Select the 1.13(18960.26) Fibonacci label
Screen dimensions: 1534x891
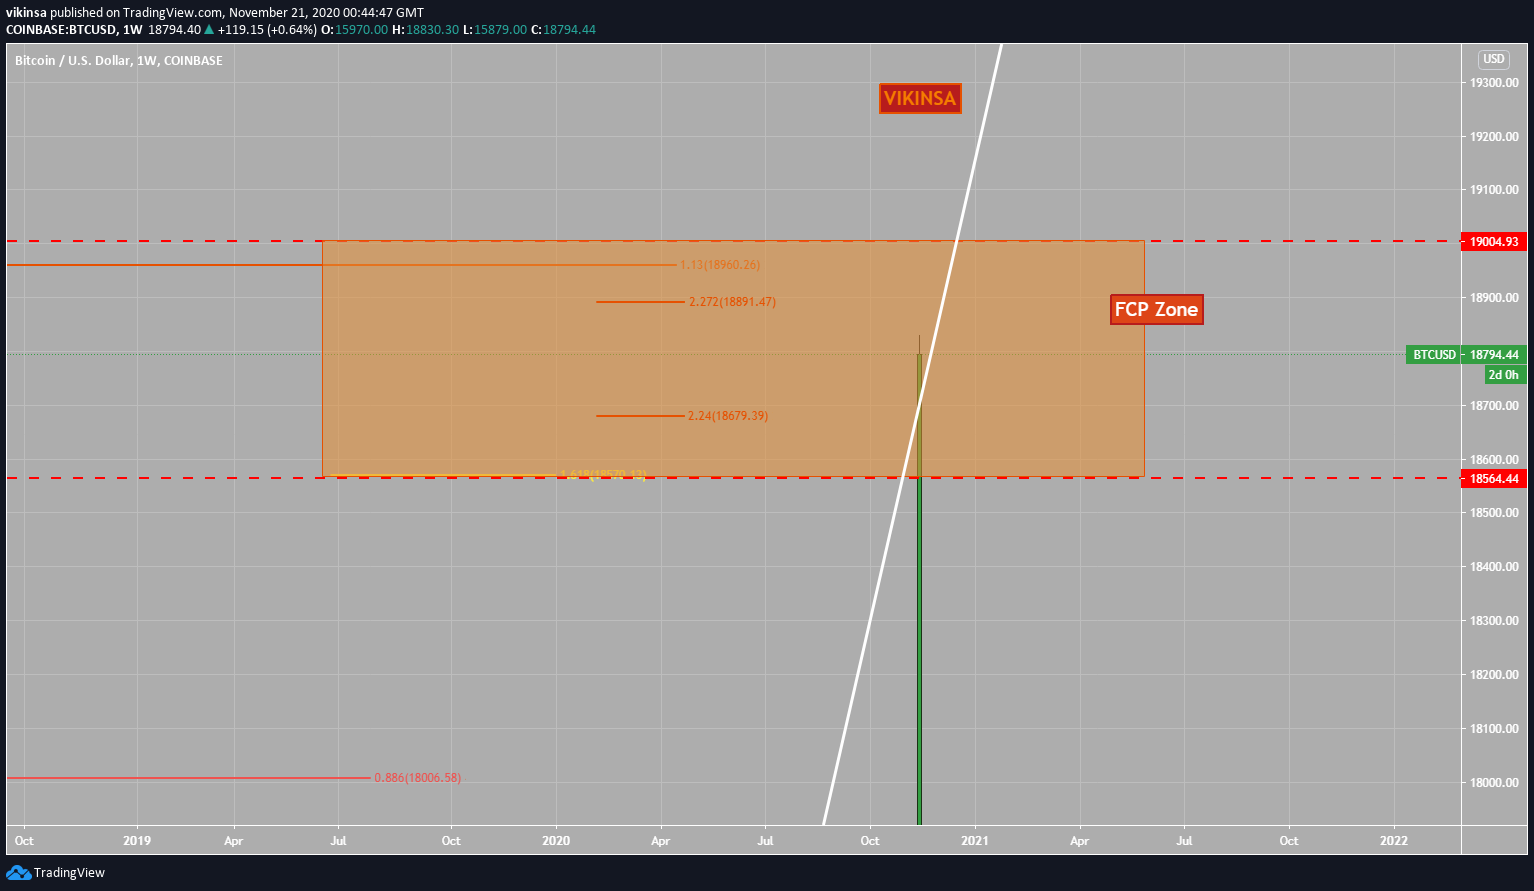click(720, 265)
